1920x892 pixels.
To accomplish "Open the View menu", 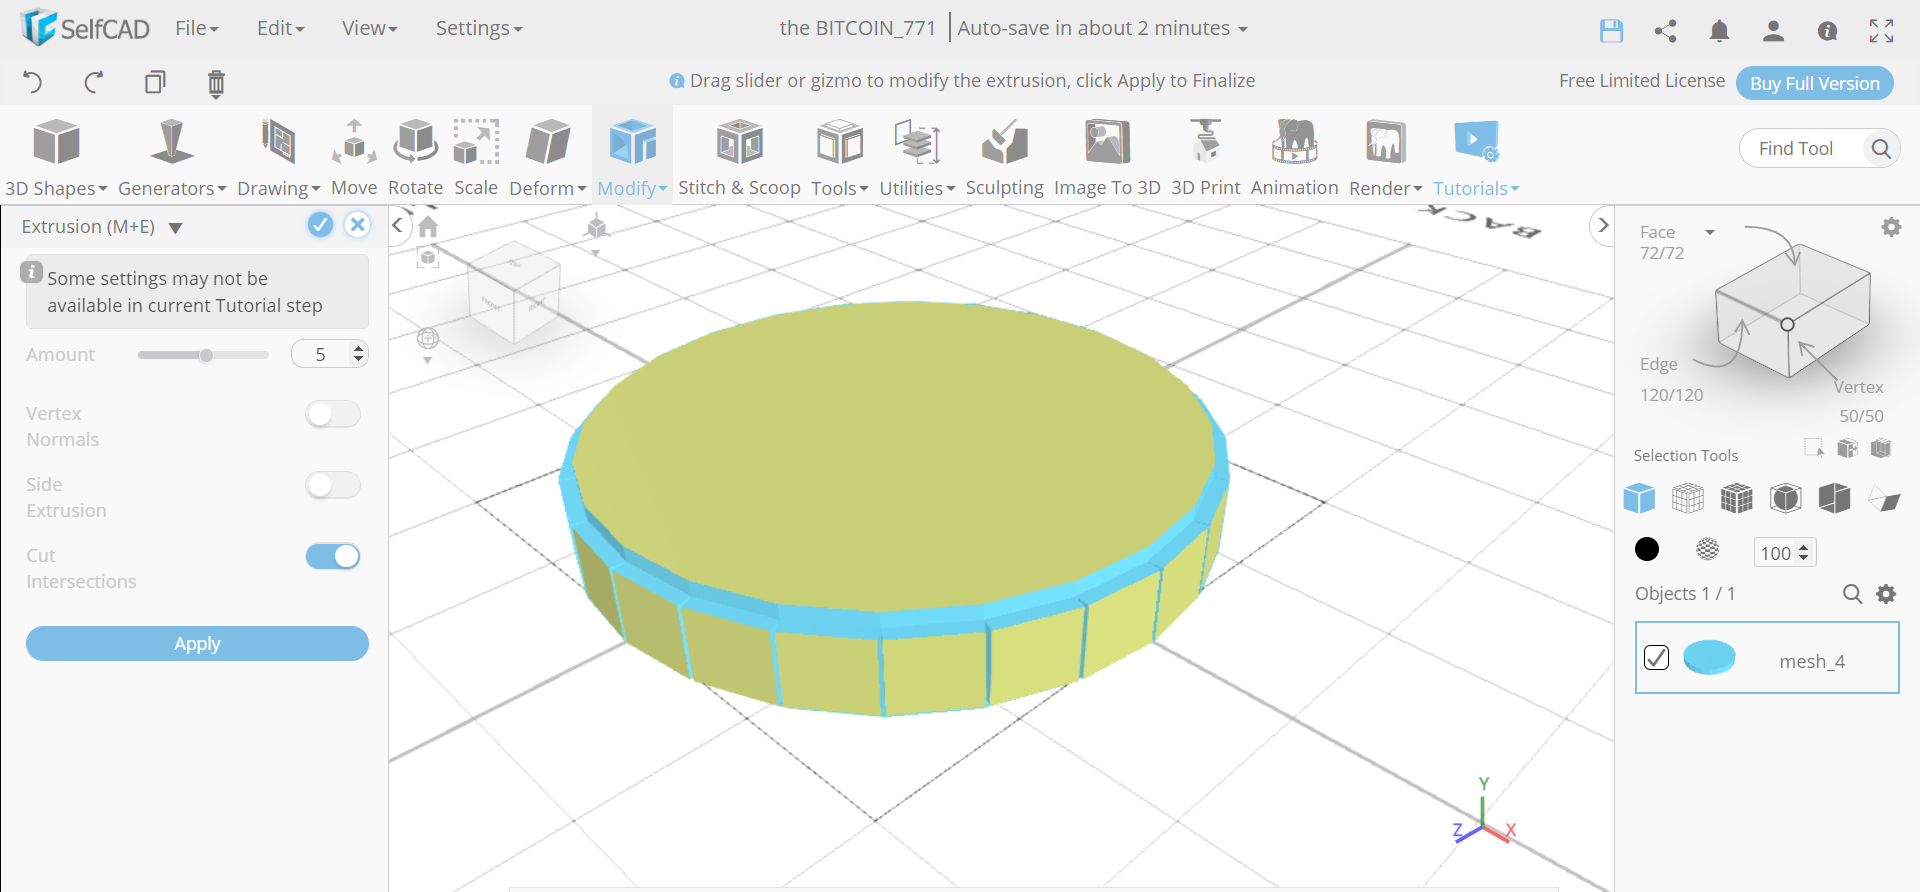I will pos(369,28).
